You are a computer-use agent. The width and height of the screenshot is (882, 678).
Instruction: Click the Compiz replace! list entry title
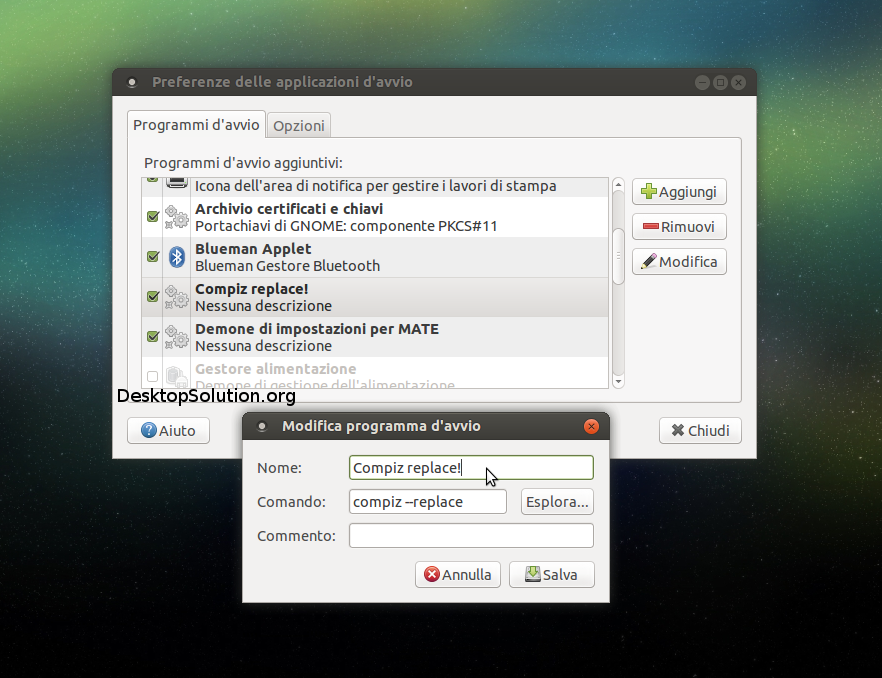[x=251, y=289]
